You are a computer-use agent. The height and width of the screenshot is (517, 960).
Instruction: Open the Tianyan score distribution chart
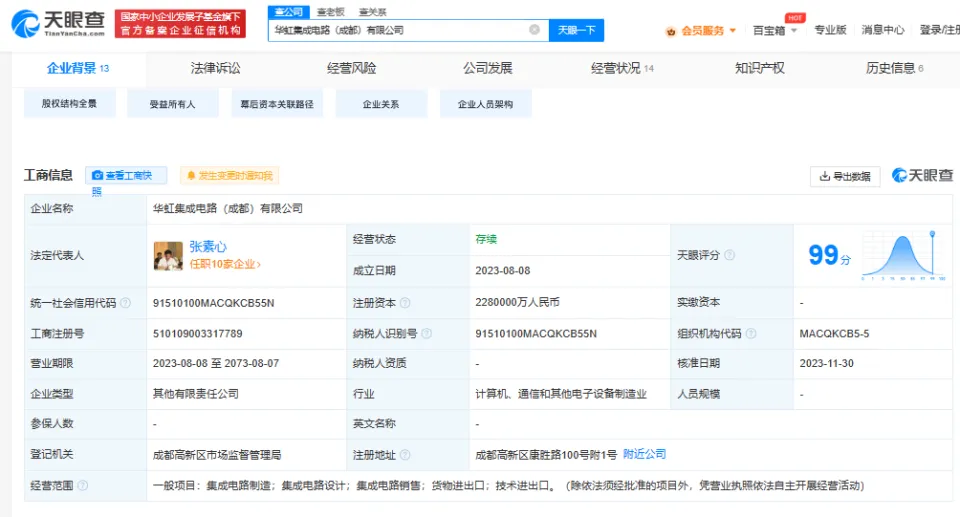[902, 255]
